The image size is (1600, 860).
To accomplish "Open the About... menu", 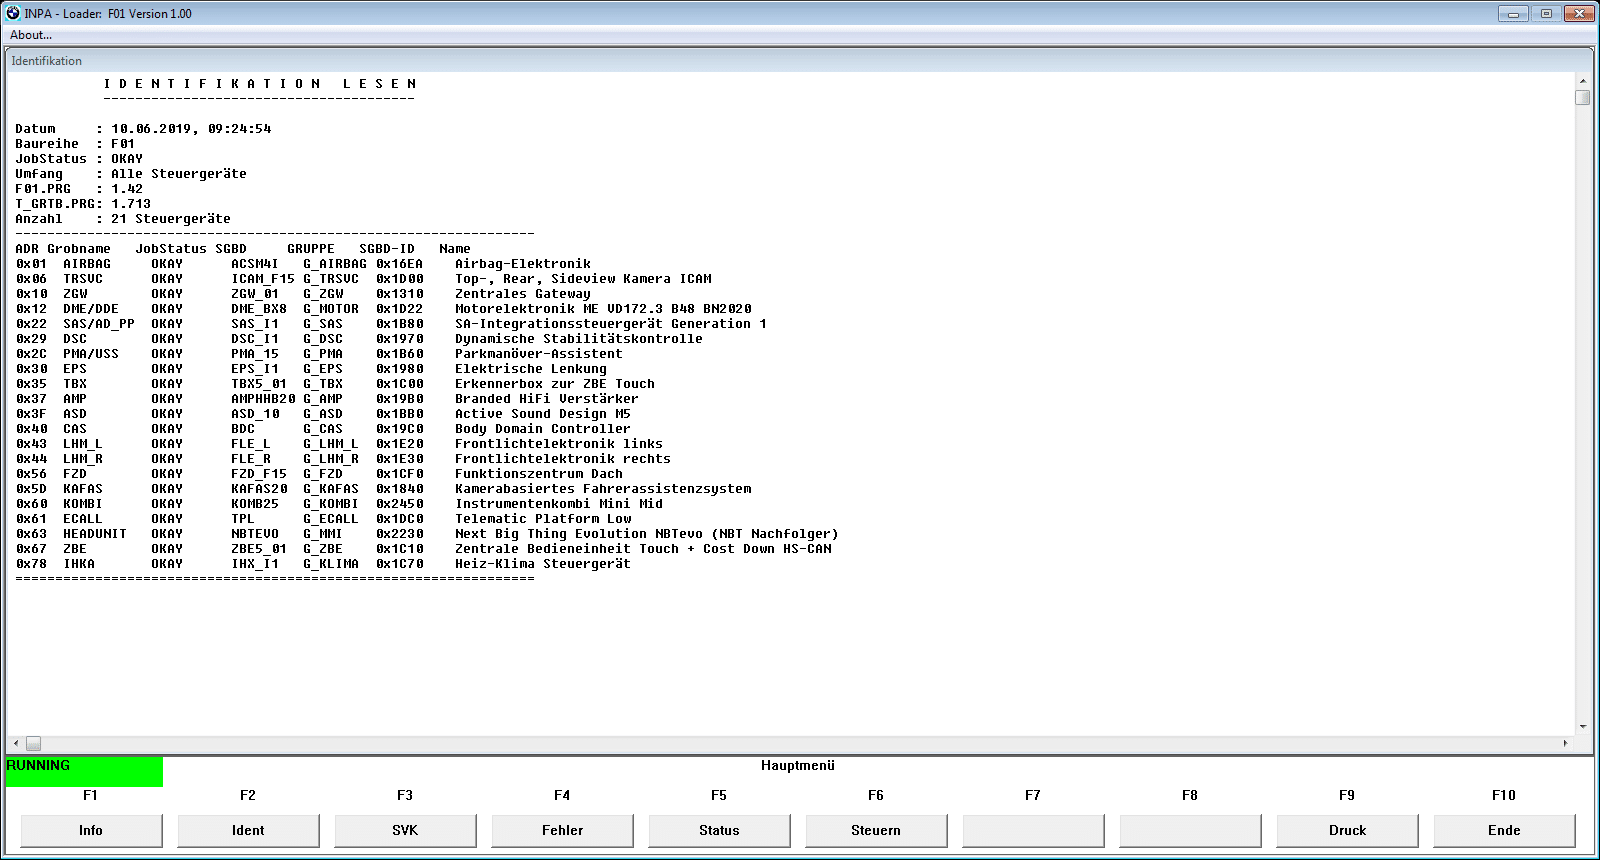I will (31, 35).
